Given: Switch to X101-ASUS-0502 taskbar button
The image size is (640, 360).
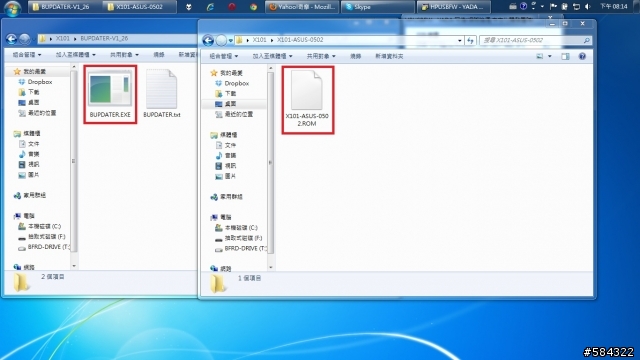Looking at the screenshot, I should click(x=140, y=7).
